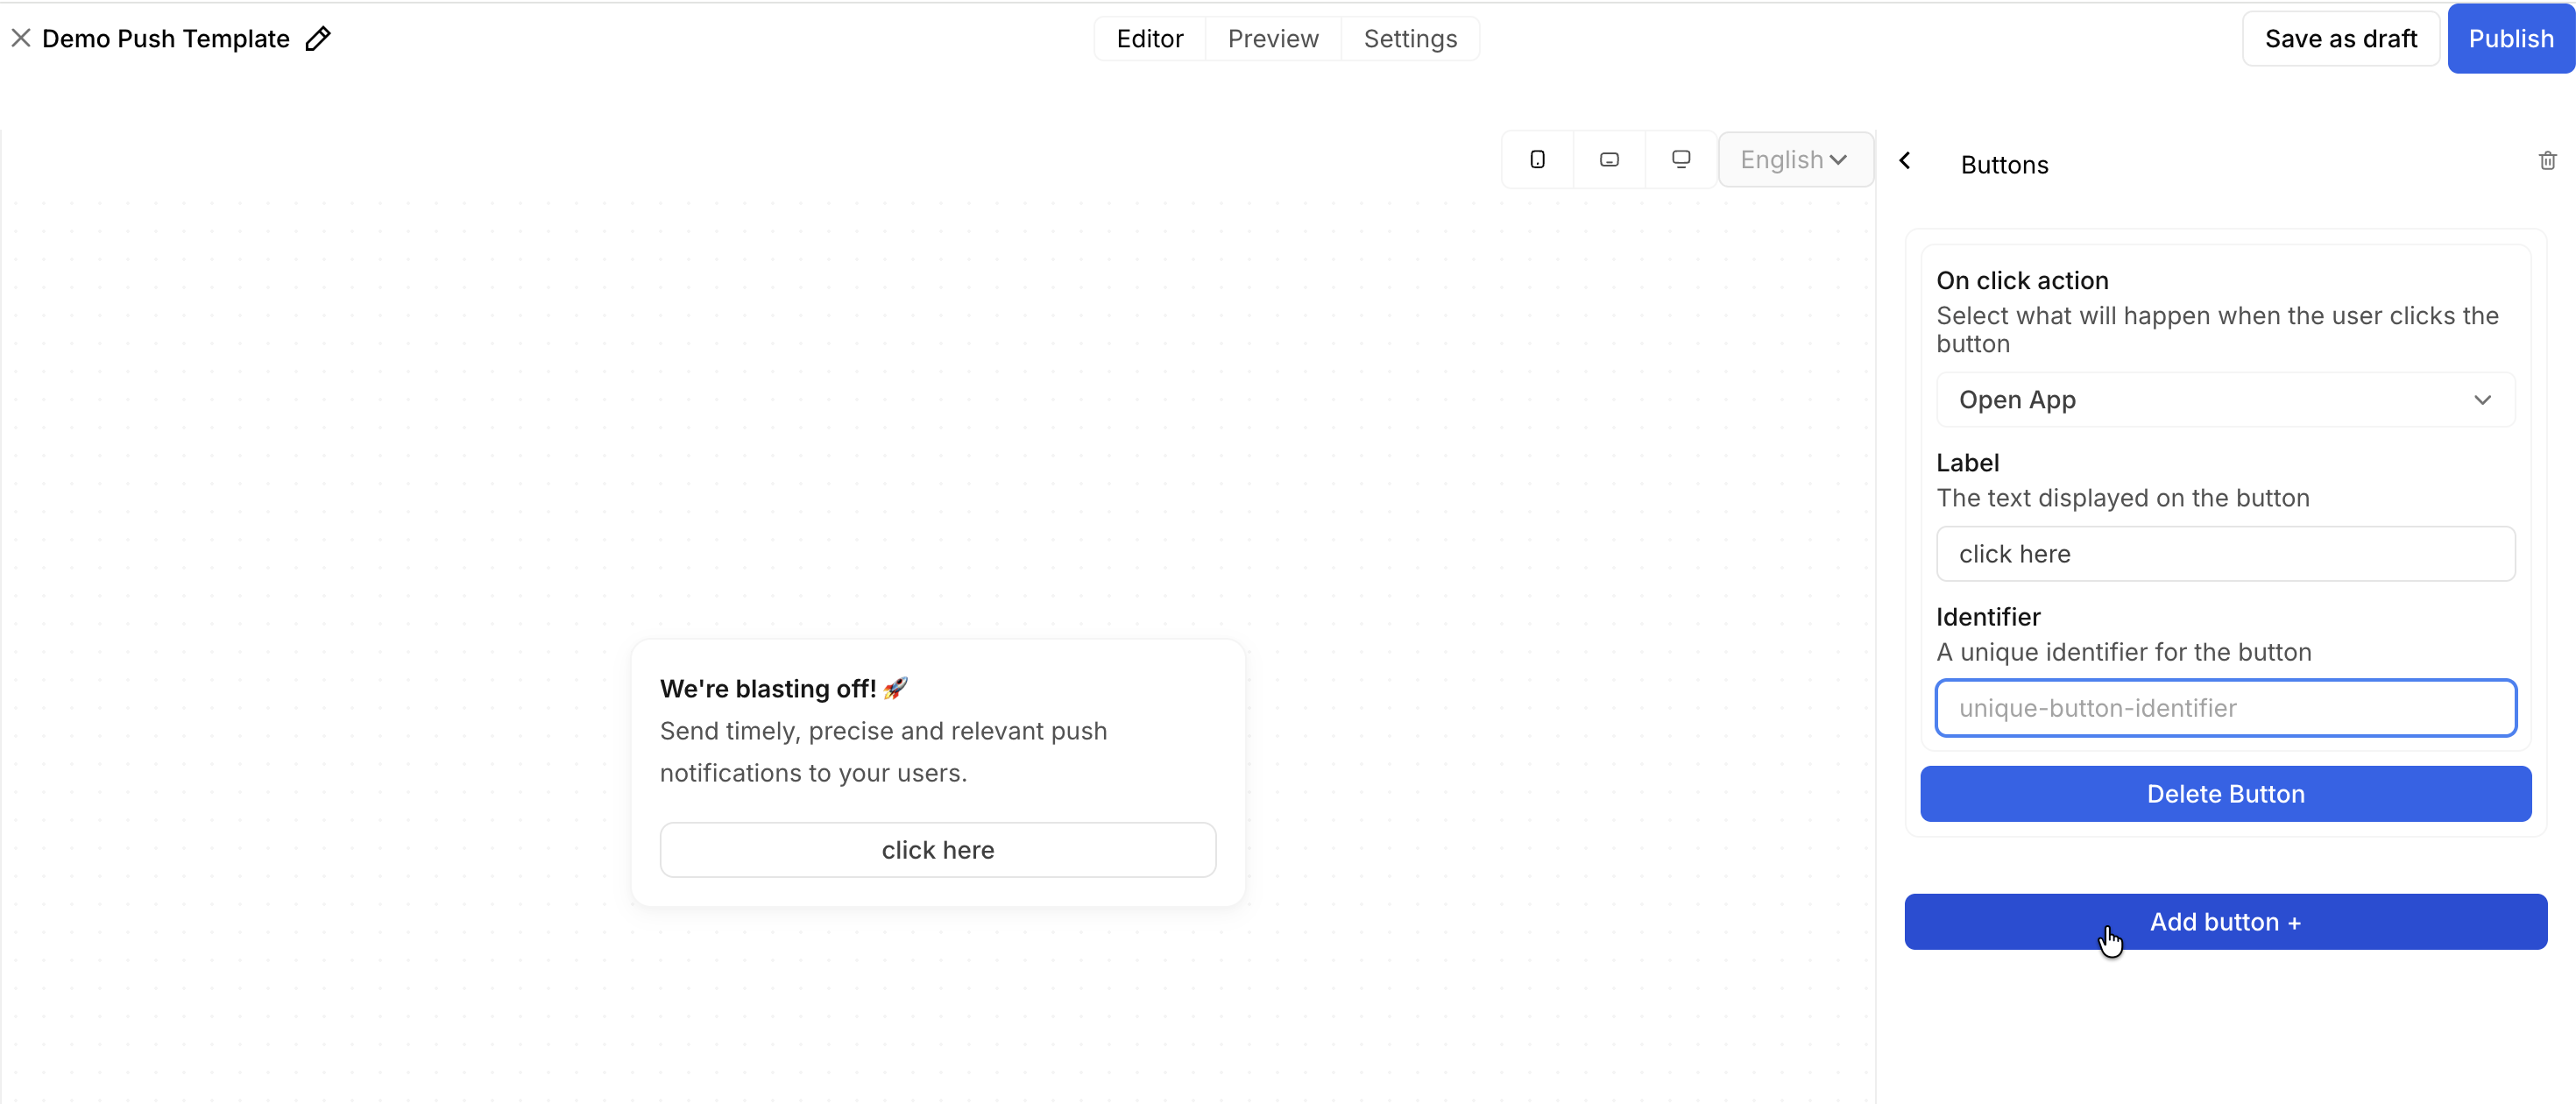Focus the Label field containing click here
This screenshot has width=2576, height=1104.
coord(2225,554)
